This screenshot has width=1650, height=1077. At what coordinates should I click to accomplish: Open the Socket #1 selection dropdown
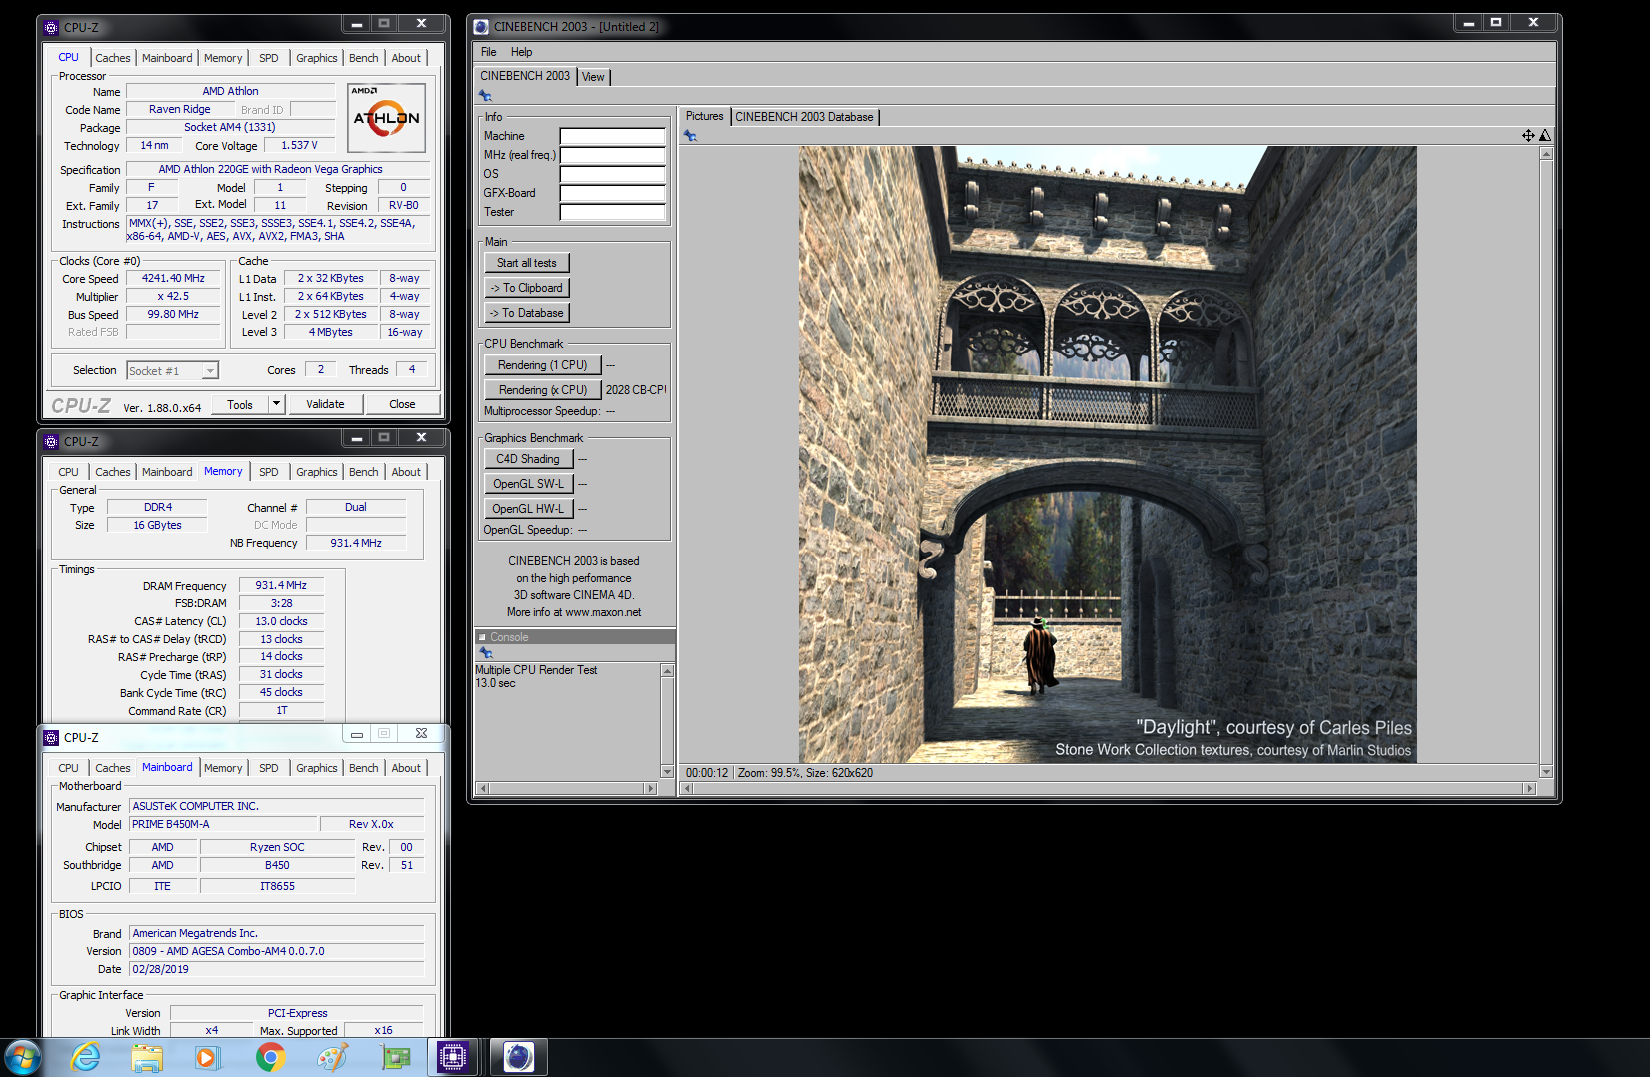coord(173,371)
